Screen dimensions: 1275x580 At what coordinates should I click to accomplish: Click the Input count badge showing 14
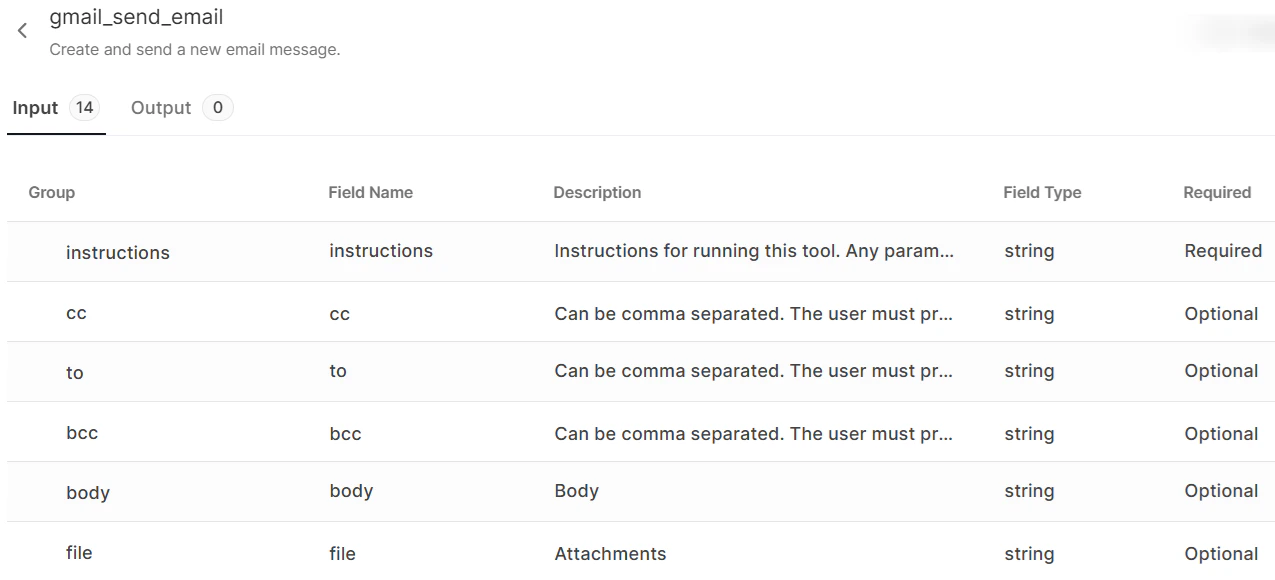pos(84,107)
